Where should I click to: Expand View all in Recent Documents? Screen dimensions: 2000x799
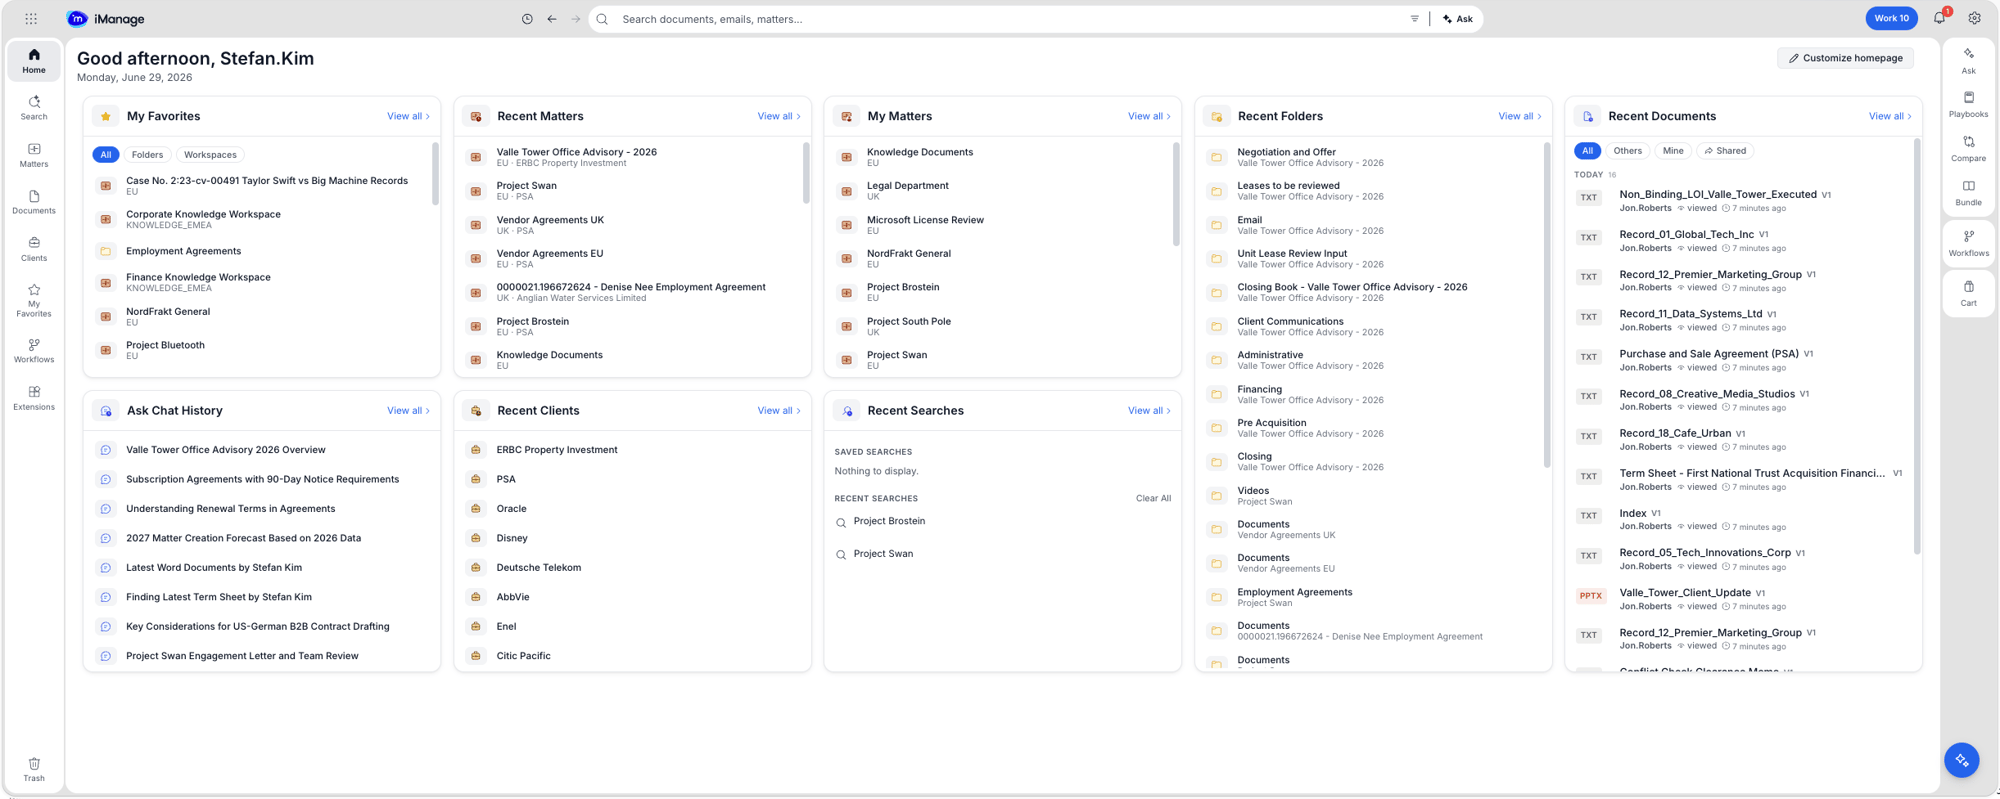[1890, 116]
